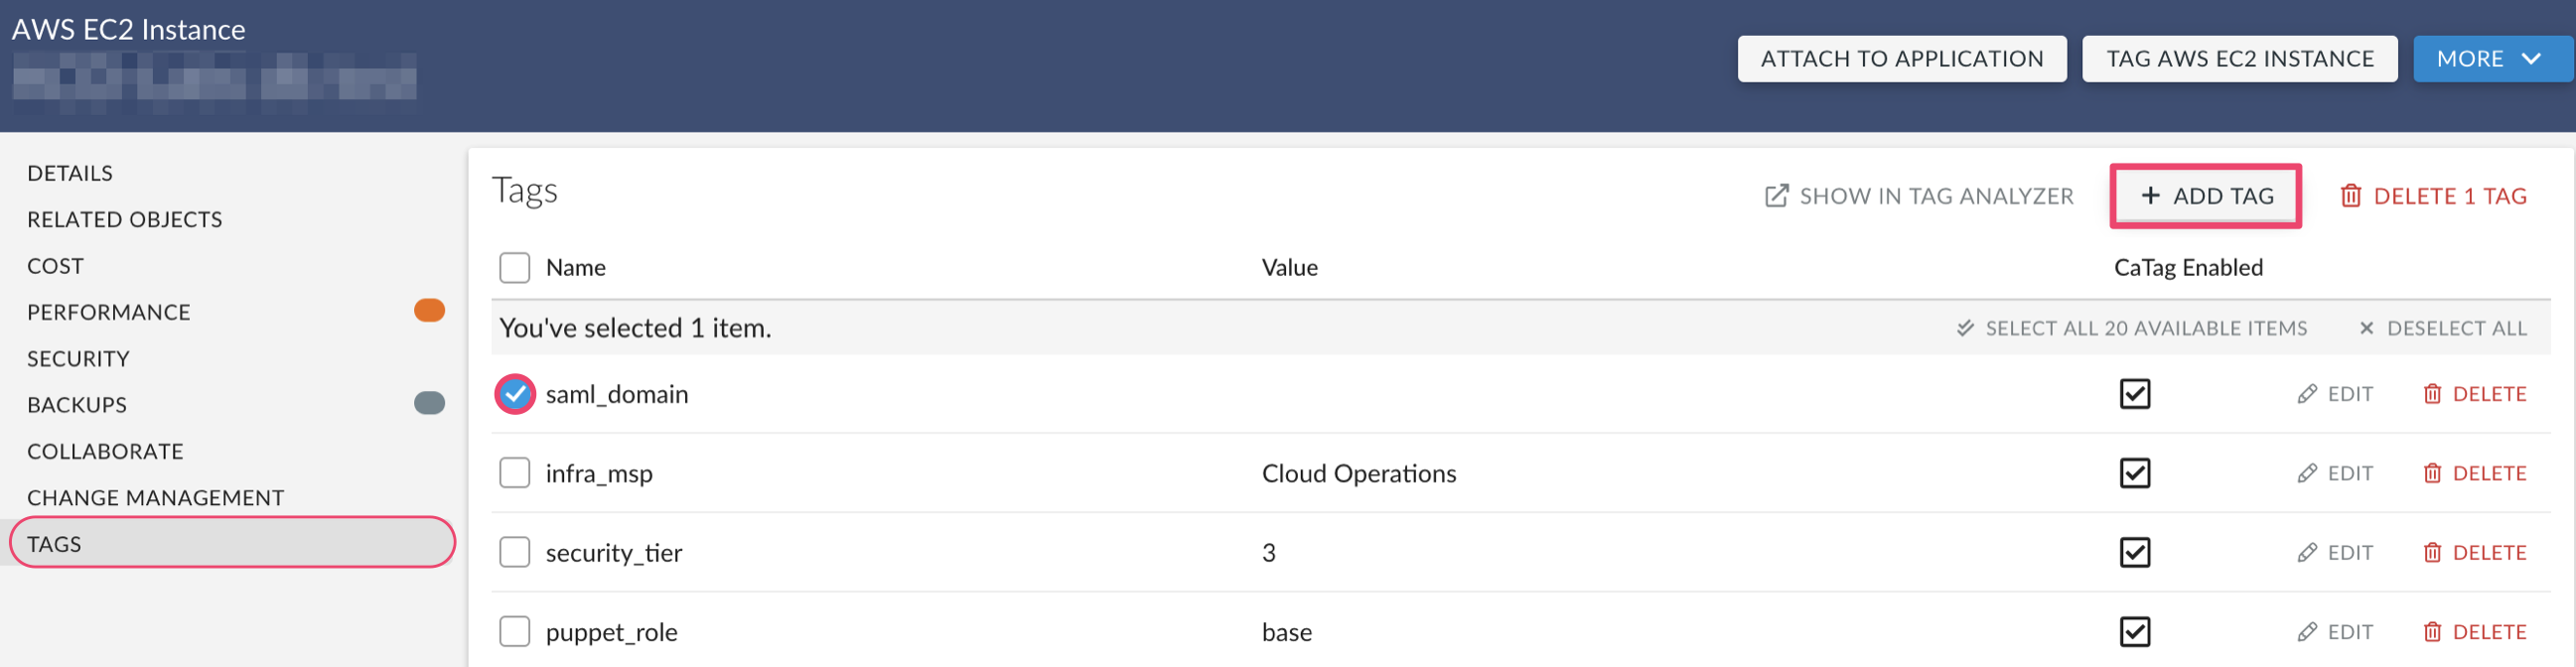The width and height of the screenshot is (2576, 667).
Task: Toggle CaTag Enabled for infra_msp
Action: (x=2135, y=473)
